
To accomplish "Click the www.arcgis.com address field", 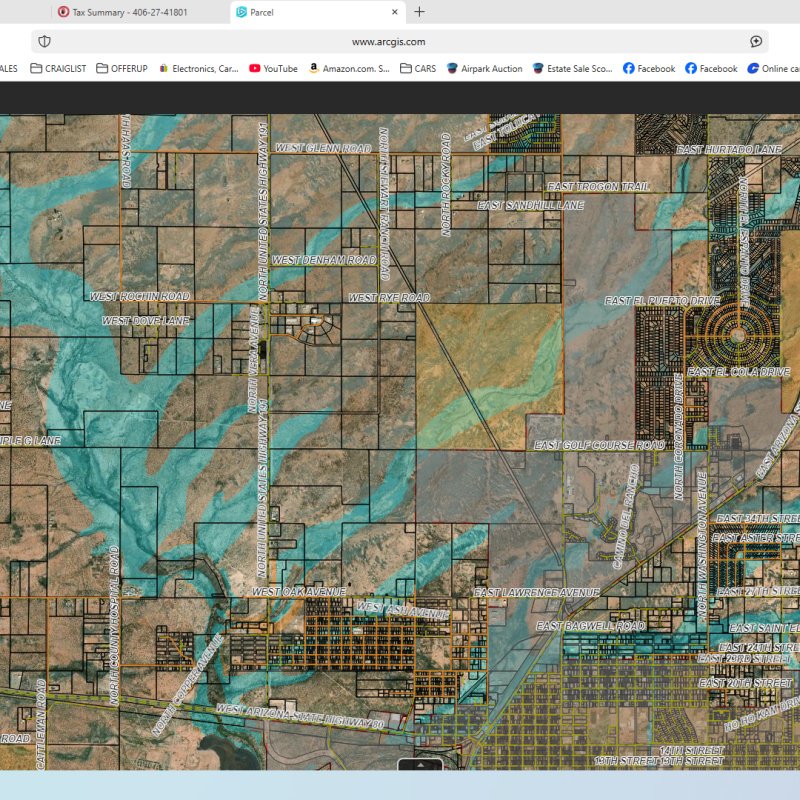I will [388, 42].
